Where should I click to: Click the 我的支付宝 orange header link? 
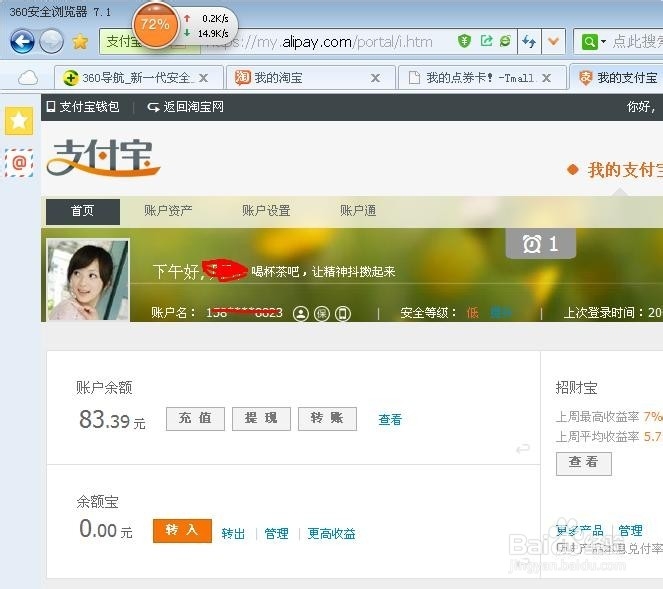click(625, 170)
